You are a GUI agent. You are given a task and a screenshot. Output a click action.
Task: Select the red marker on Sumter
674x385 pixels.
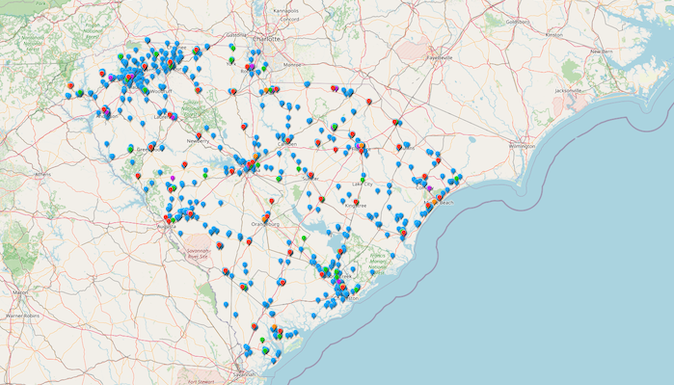[x=311, y=175]
